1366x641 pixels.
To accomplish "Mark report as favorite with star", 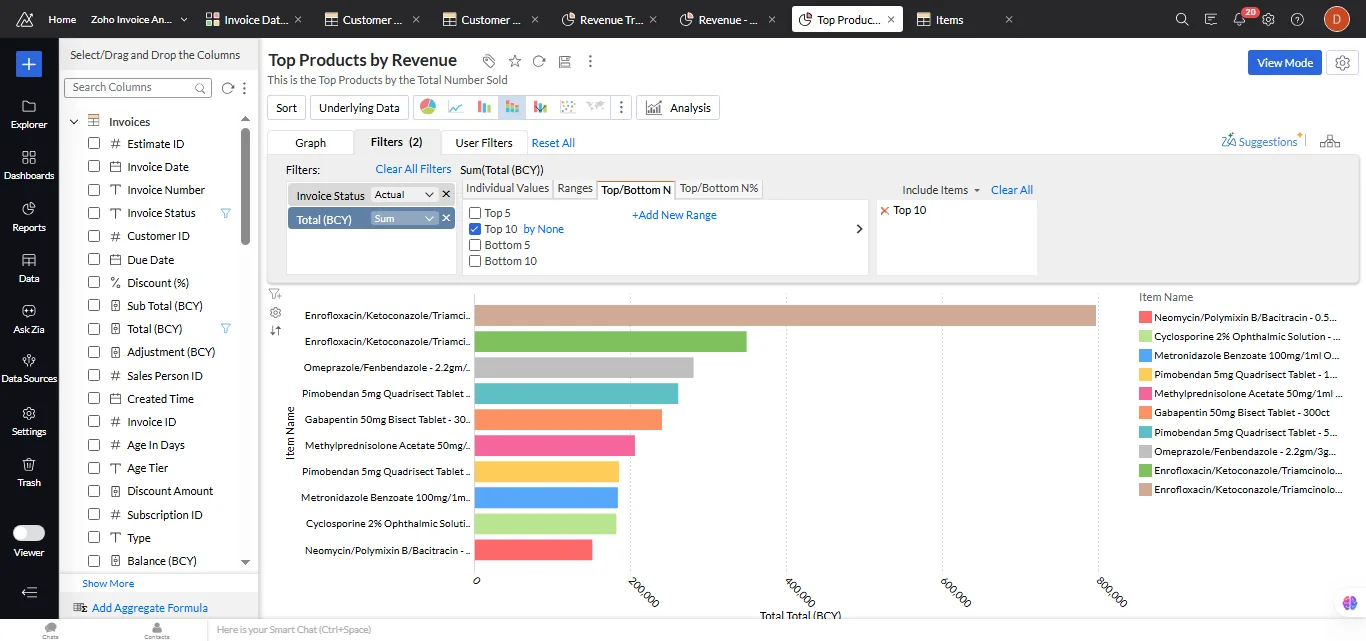I will (x=514, y=61).
